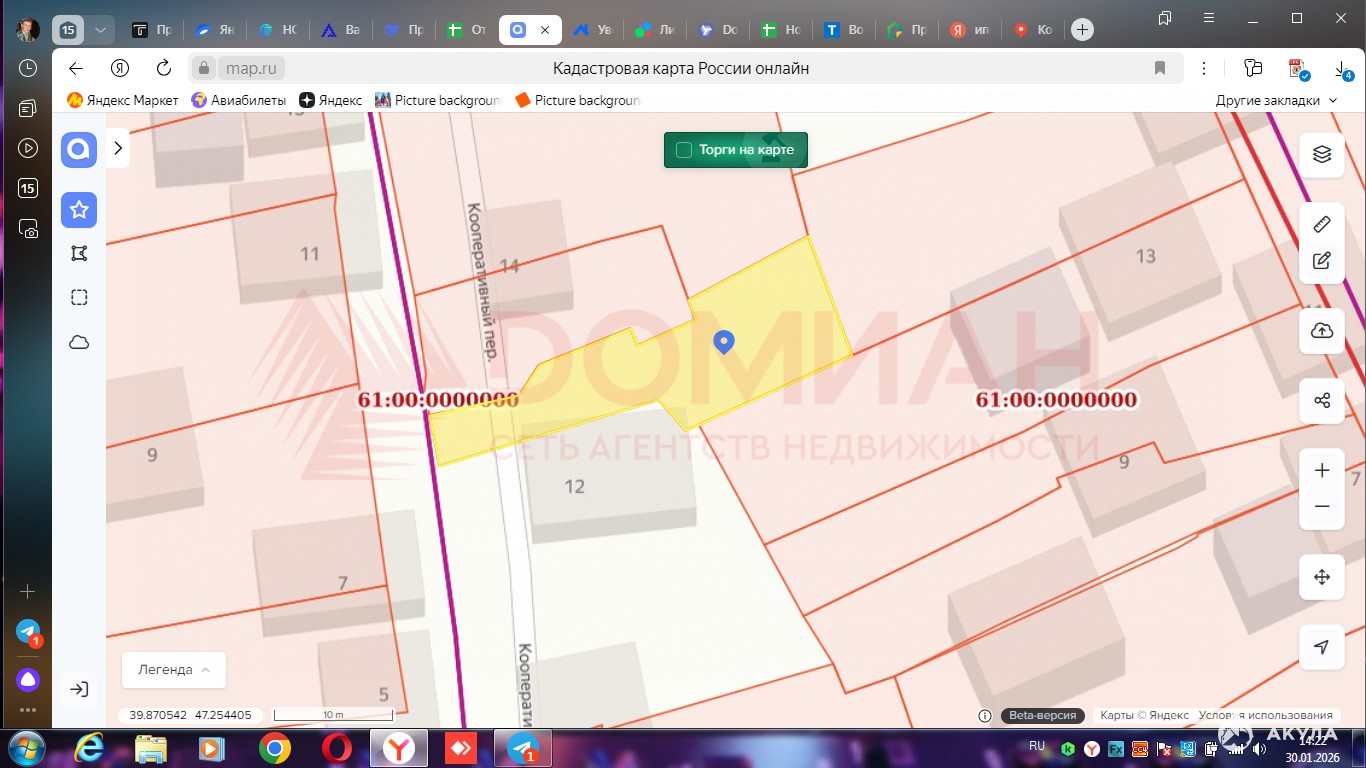Image resolution: width=1366 pixels, height=768 pixels.
Task: Click the browser address bar
Action: [680, 68]
